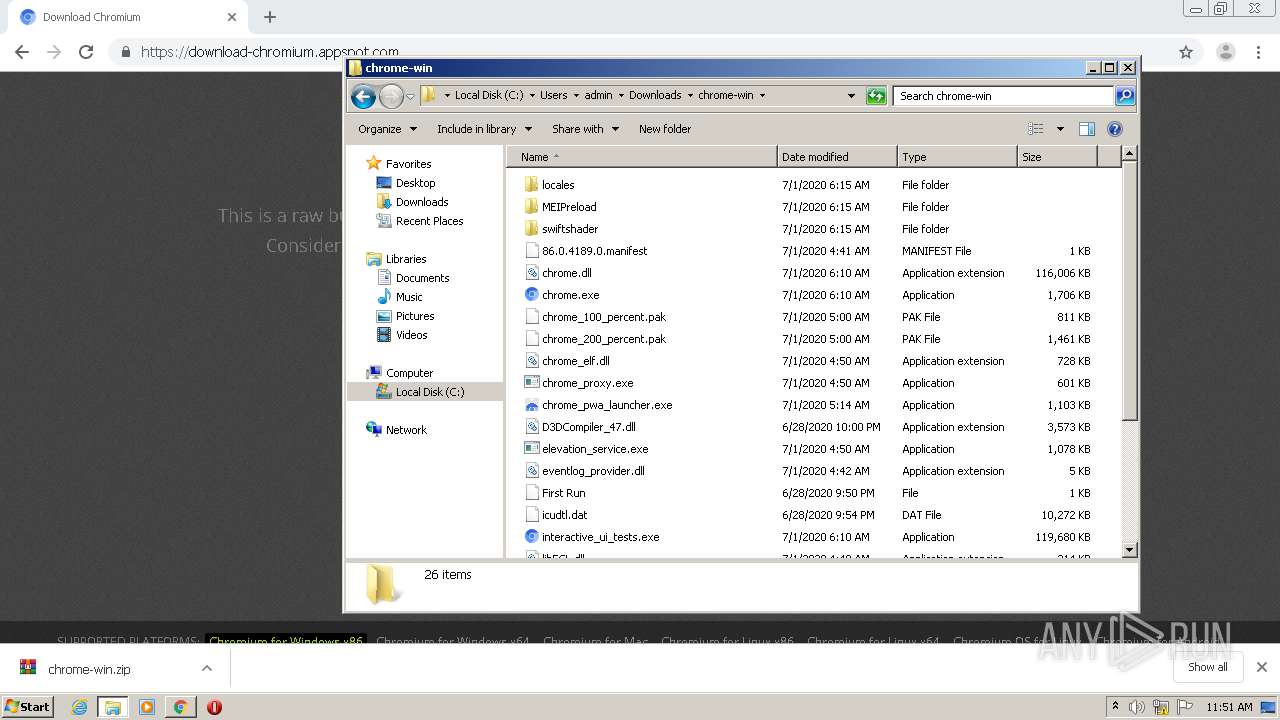Select the D3DCompiler_47.dll file name

tap(588, 427)
